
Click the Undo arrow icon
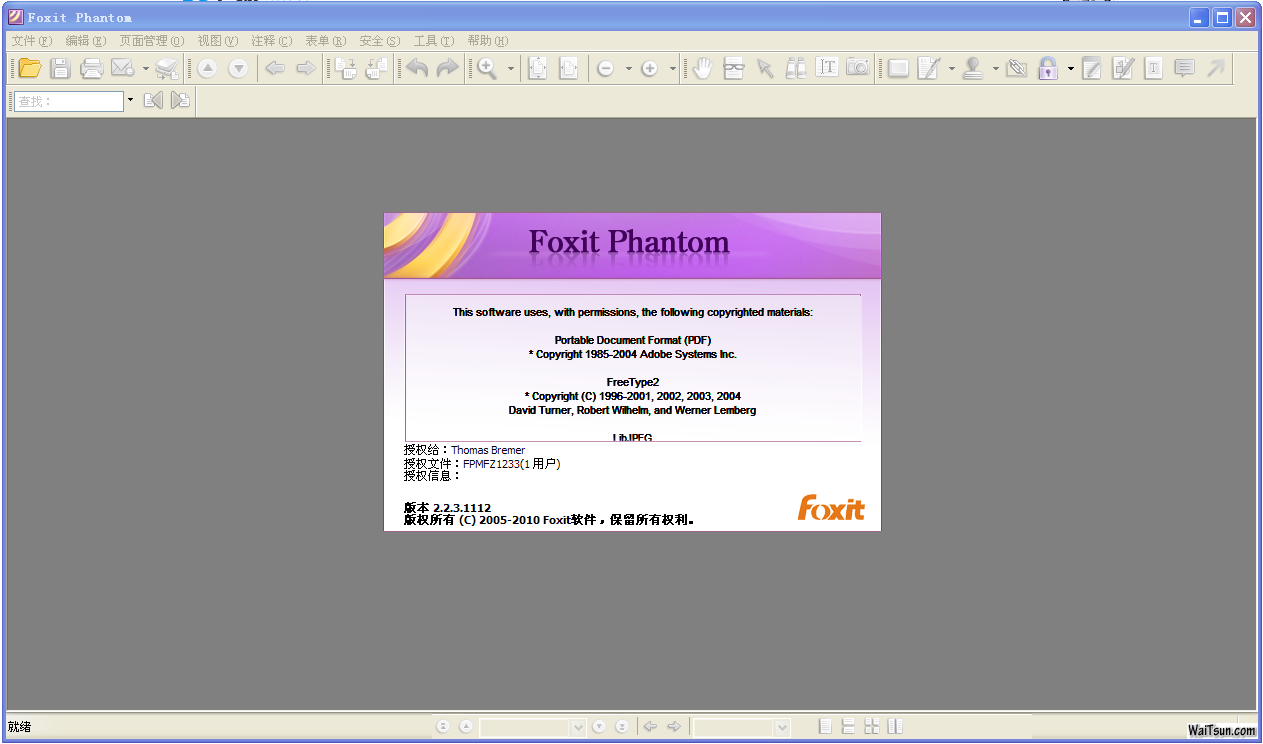coord(417,68)
